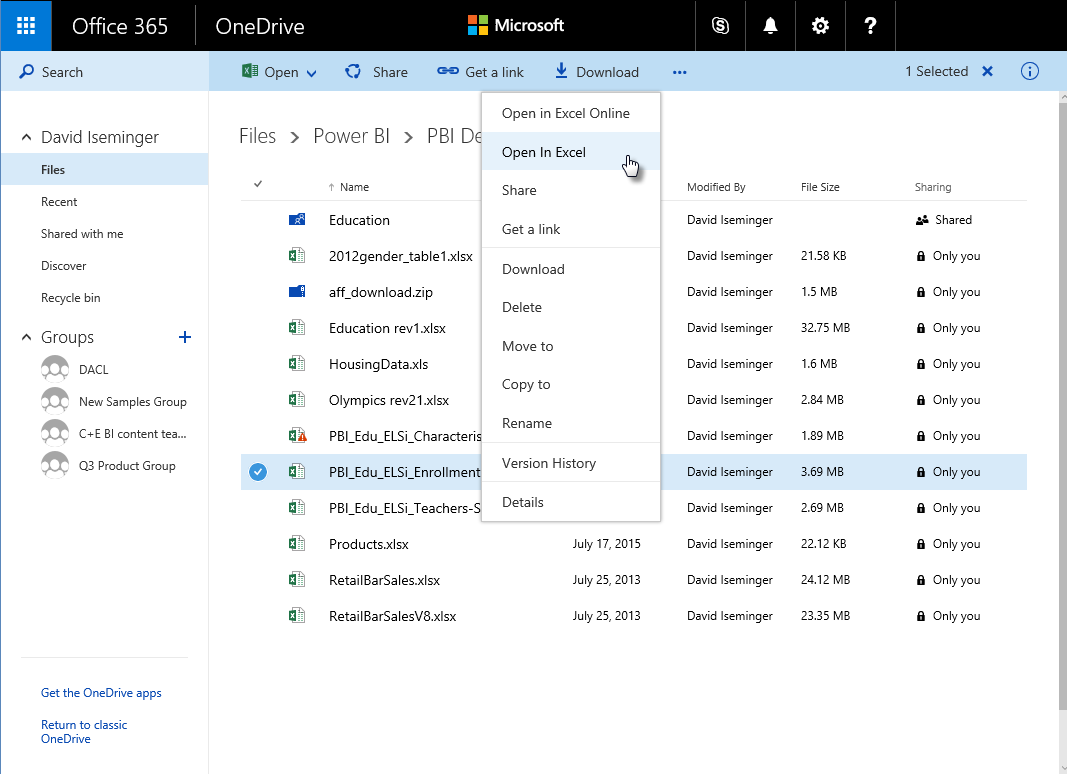
Task: Click Download in the toolbar
Action: pyautogui.click(x=597, y=71)
